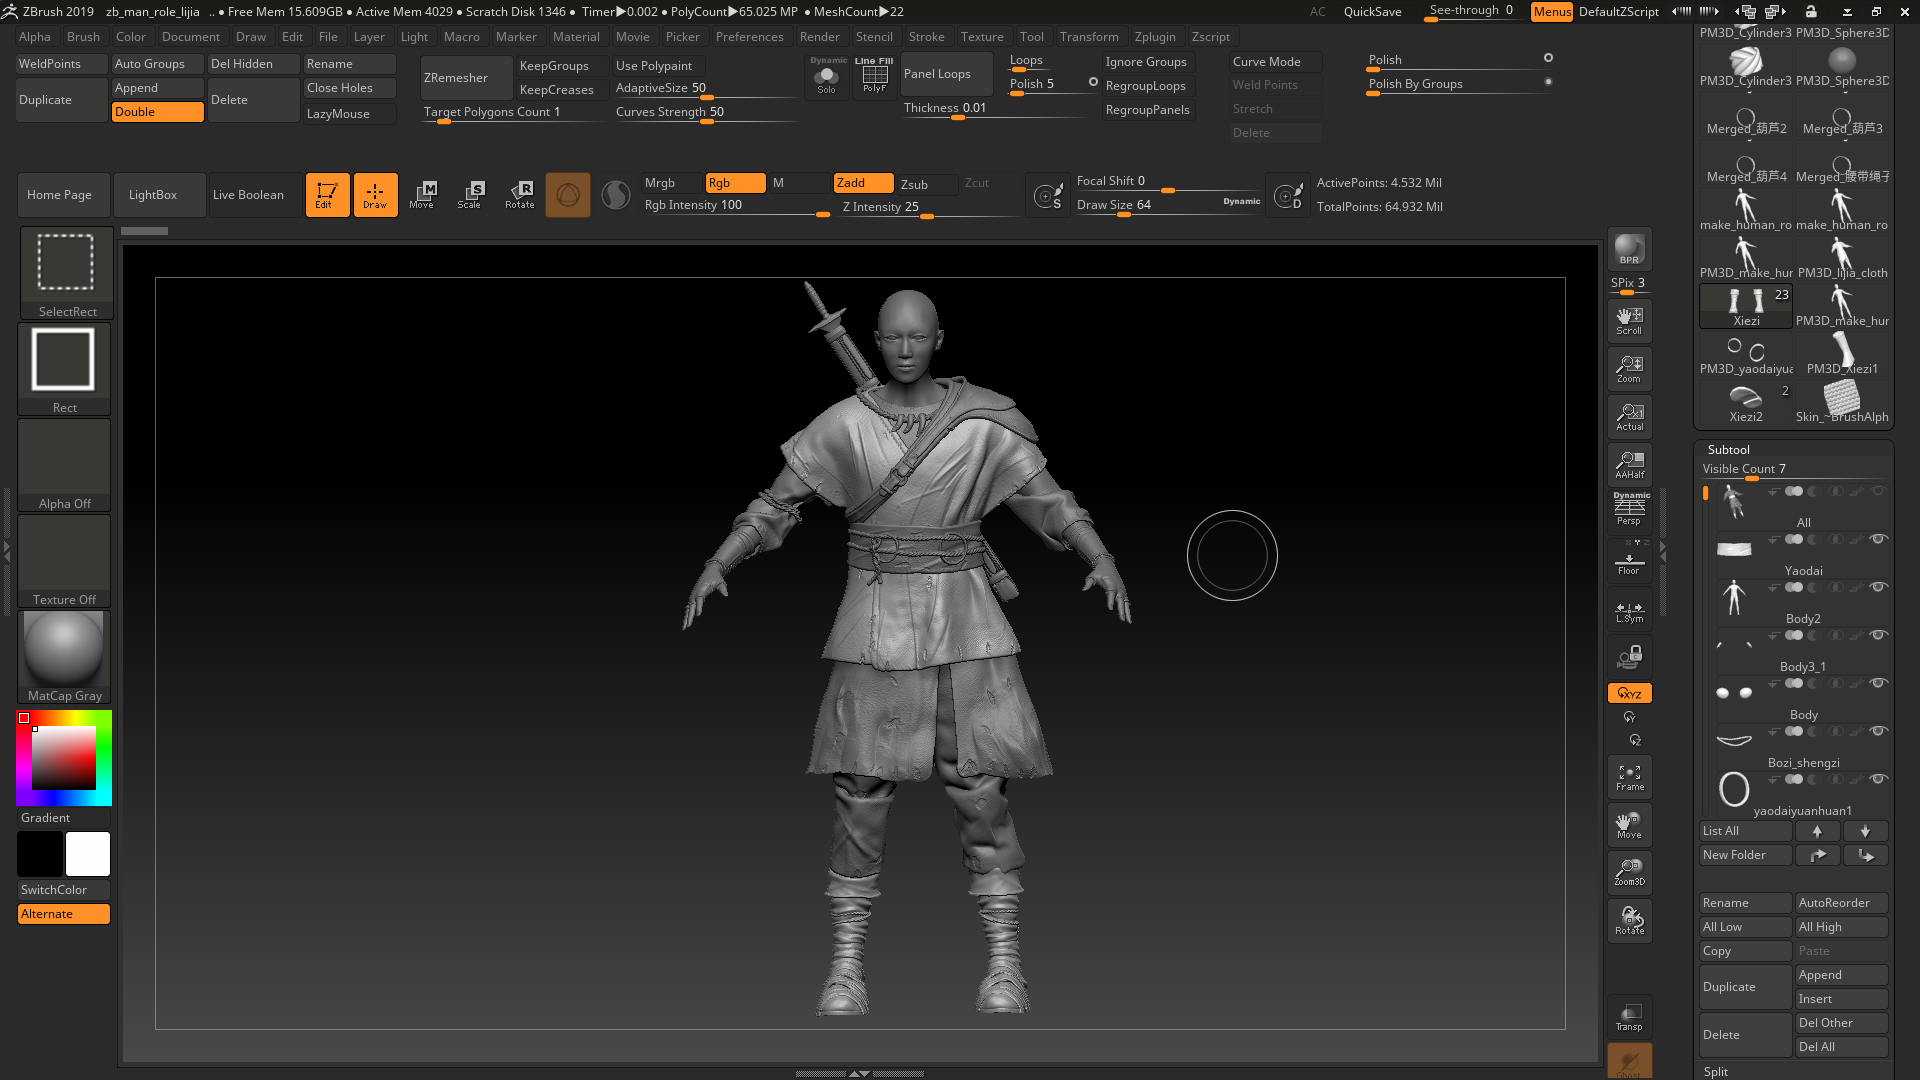Click the QuickSave button

pyautogui.click(x=1372, y=12)
